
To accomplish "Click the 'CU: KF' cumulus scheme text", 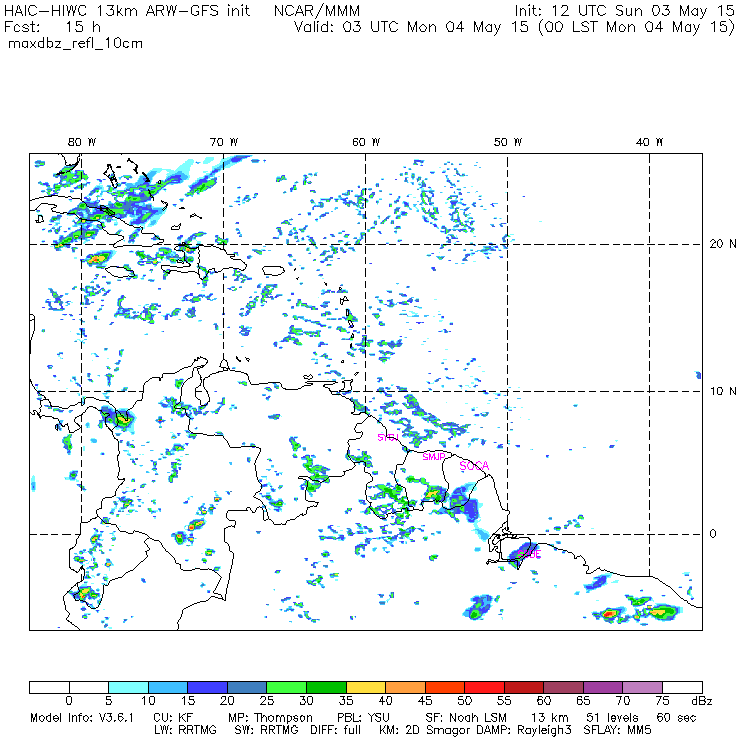I will point(173,718).
